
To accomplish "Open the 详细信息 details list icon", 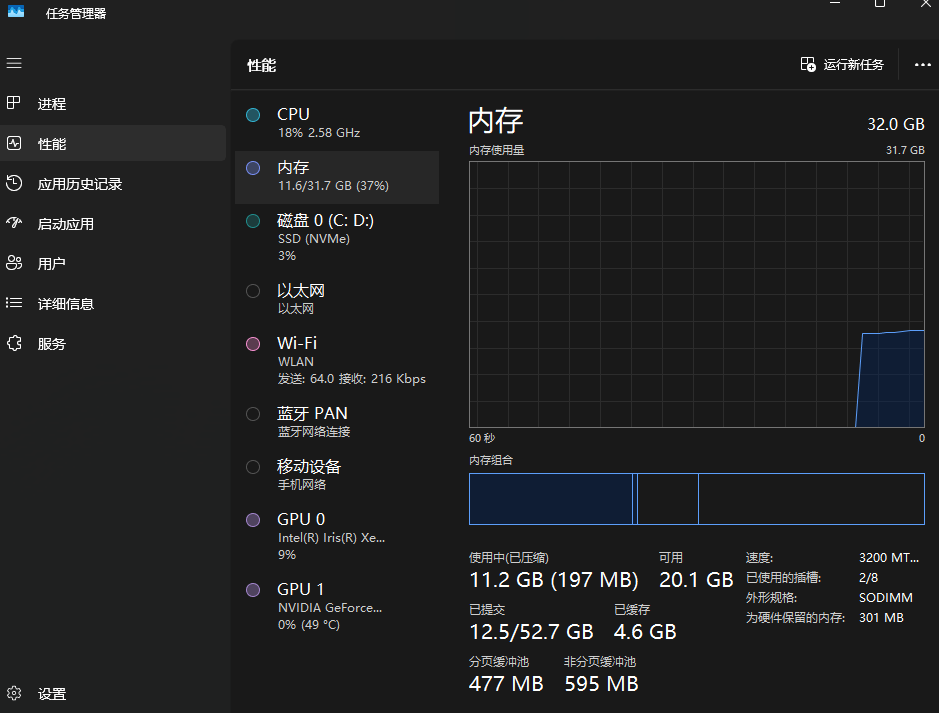I will (14, 303).
